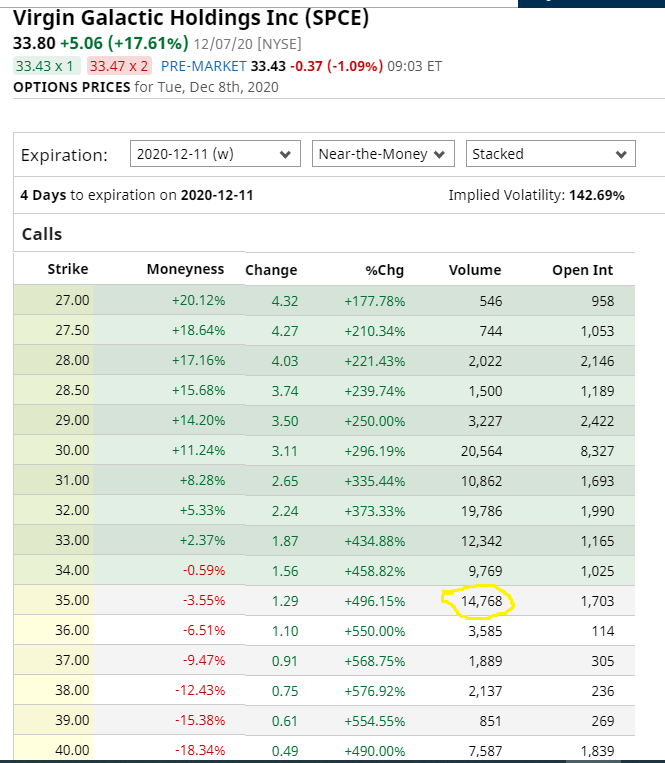Click the open interest value 8,327
The width and height of the screenshot is (665, 763).
tap(597, 451)
